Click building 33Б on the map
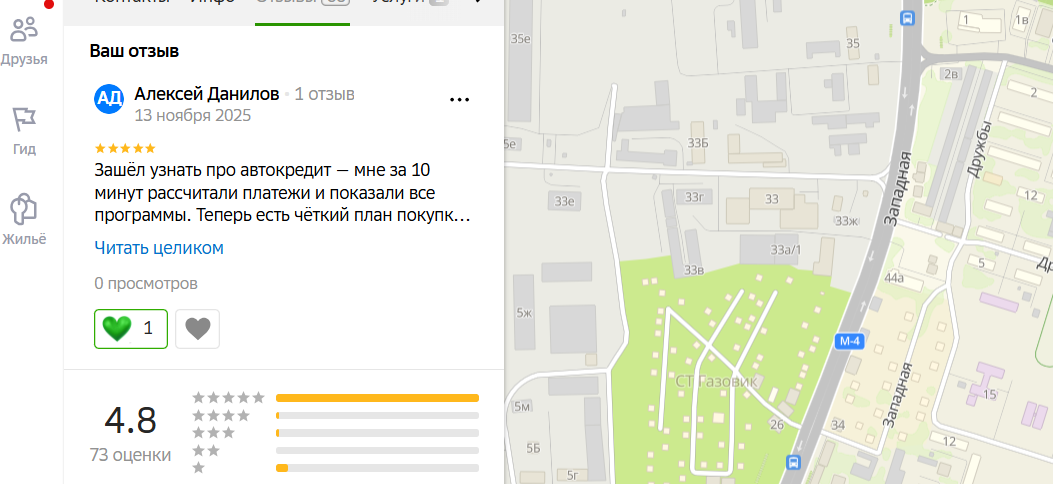Screen dimensions: 1053x484 [698, 143]
